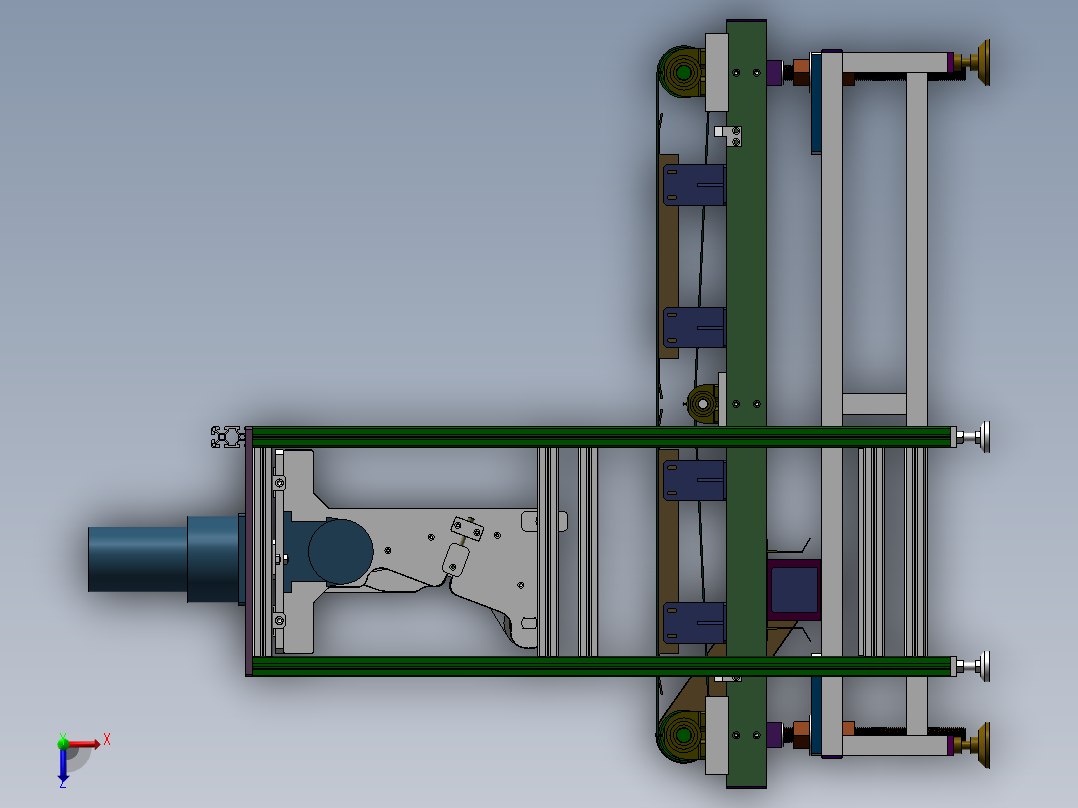Select the purple-framed square box

click(794, 590)
